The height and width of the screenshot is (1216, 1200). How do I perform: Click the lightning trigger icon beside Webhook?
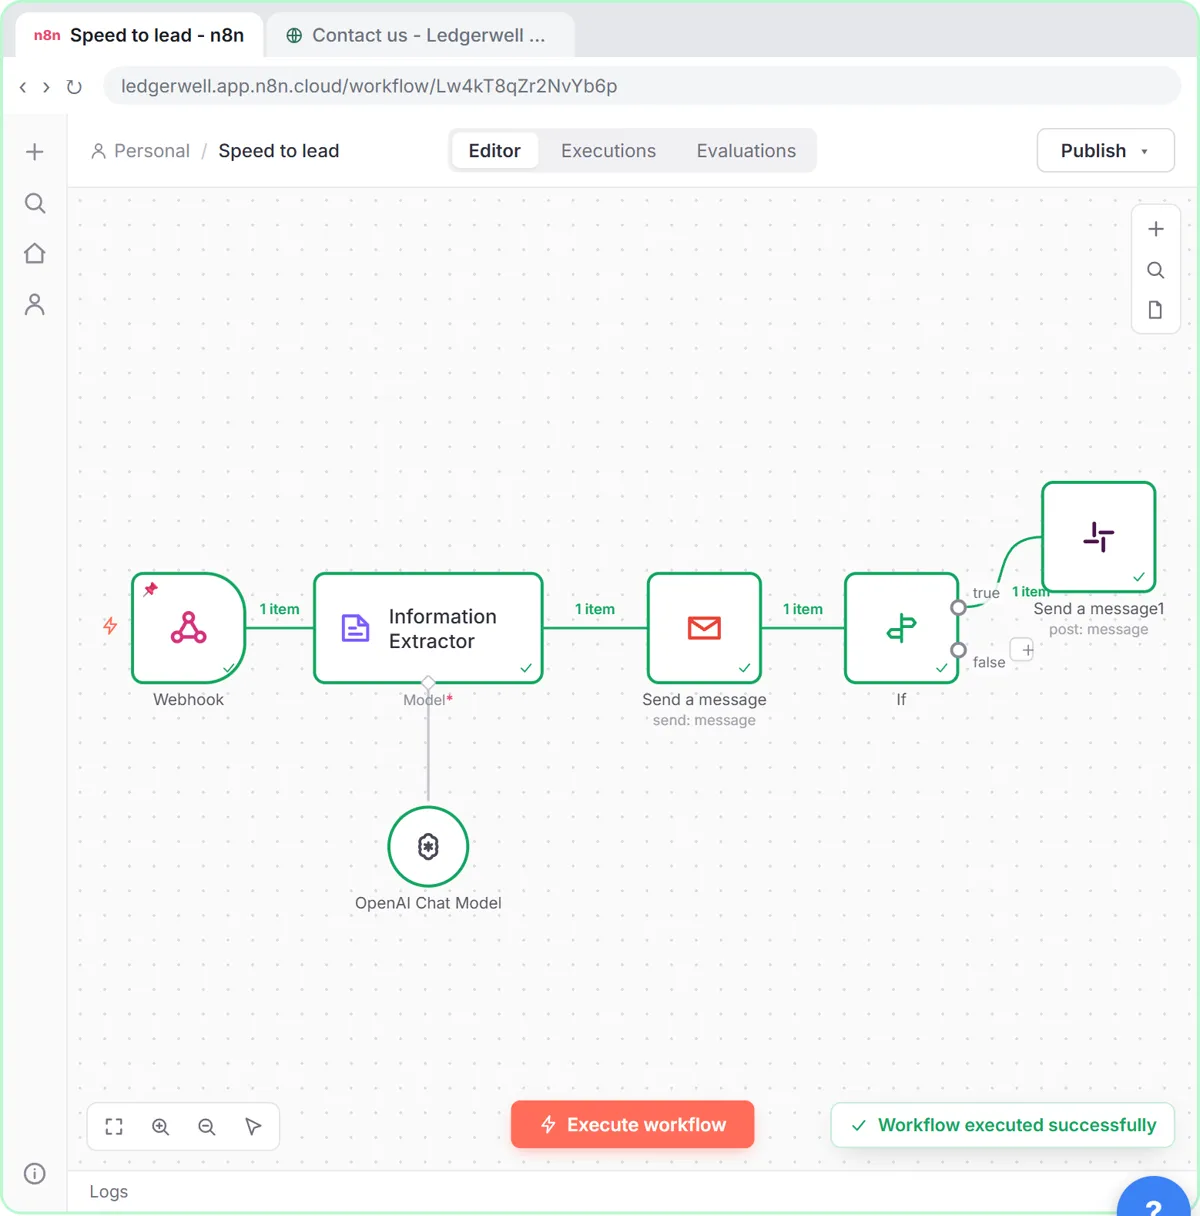point(110,626)
